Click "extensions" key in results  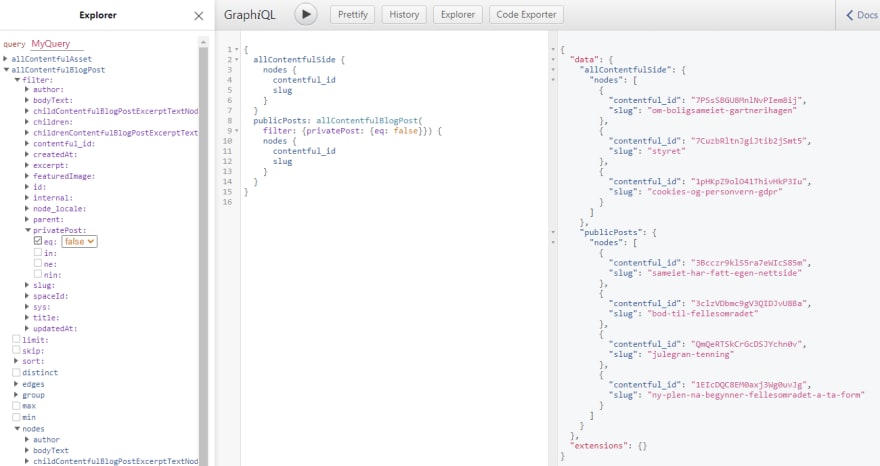[599, 446]
